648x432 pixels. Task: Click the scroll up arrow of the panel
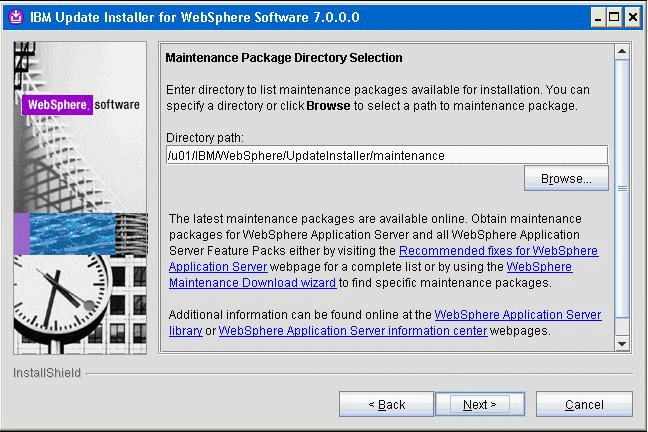point(622,51)
